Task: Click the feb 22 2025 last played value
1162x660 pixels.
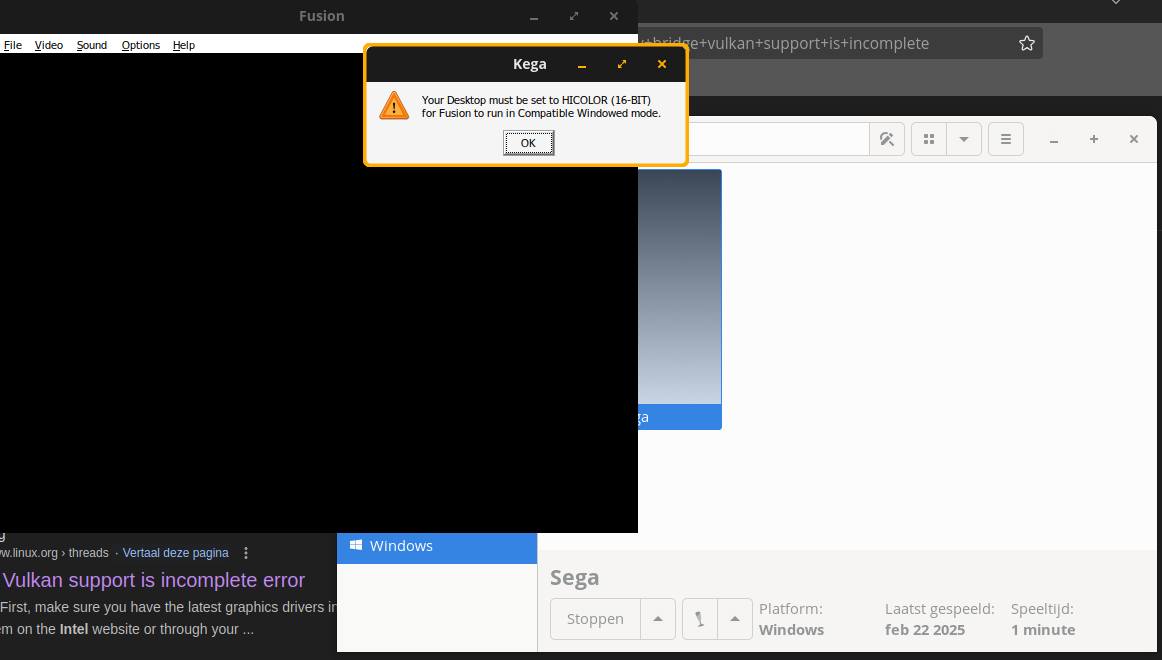Action: coord(925,630)
